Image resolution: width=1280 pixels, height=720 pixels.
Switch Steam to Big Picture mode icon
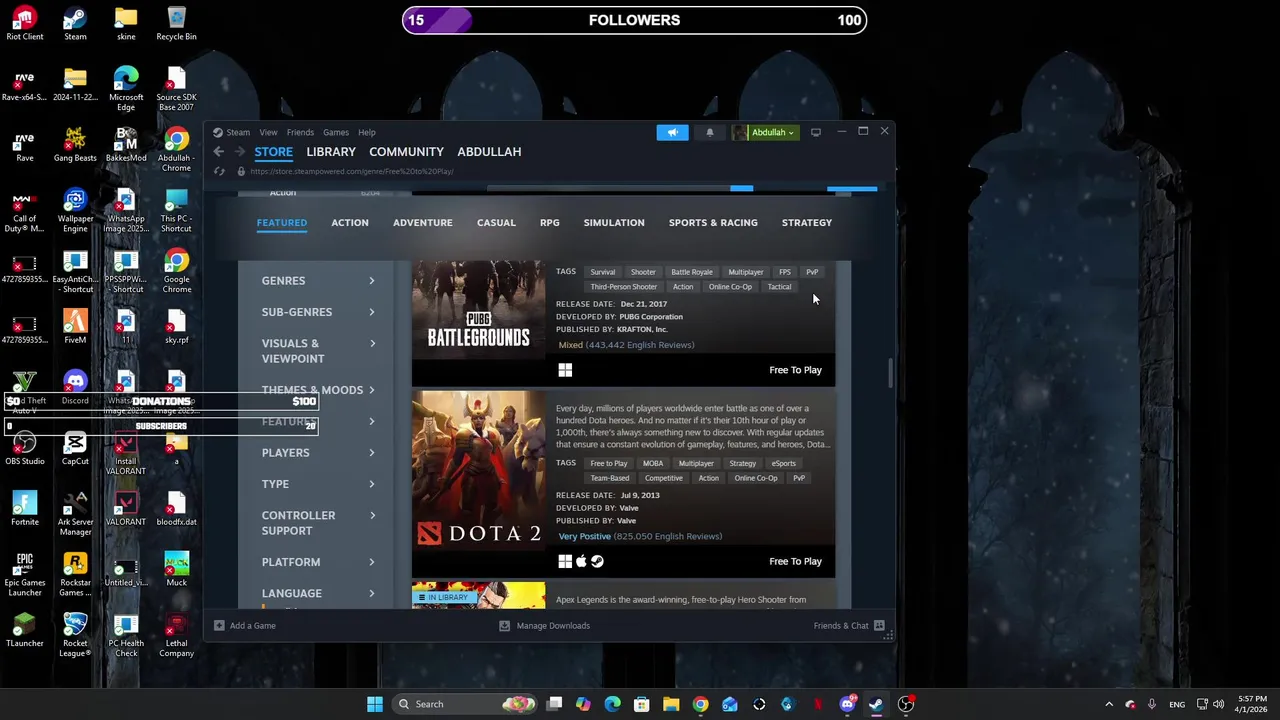tap(816, 132)
